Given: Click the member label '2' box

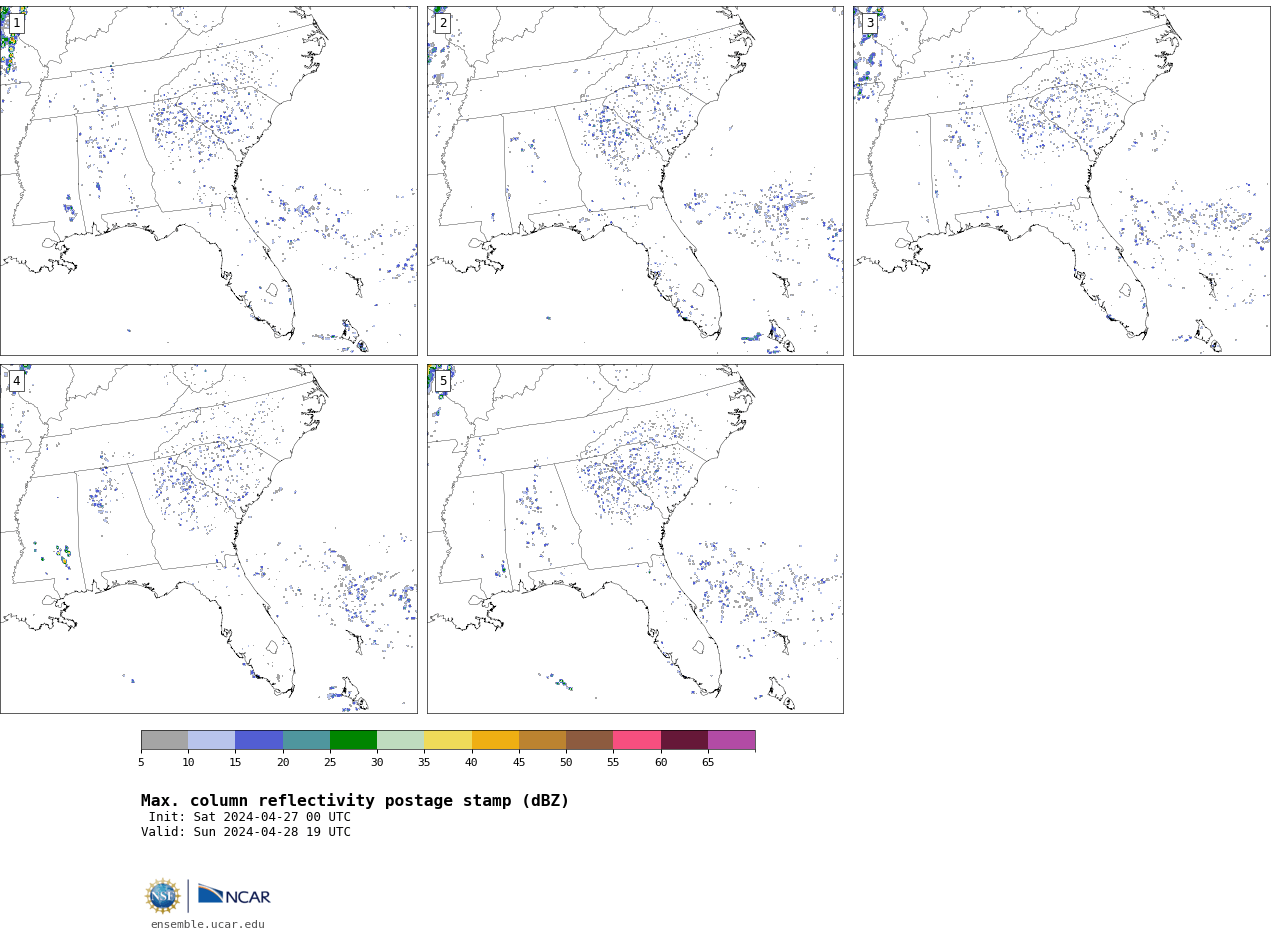Looking at the screenshot, I should tap(443, 23).
